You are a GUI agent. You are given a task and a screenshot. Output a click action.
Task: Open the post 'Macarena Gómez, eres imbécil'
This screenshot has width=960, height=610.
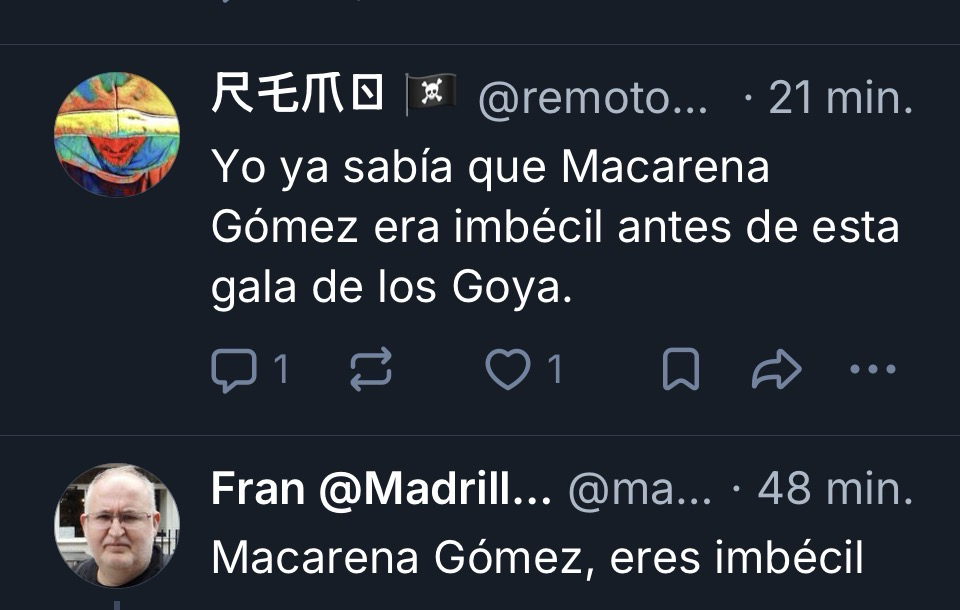click(537, 558)
